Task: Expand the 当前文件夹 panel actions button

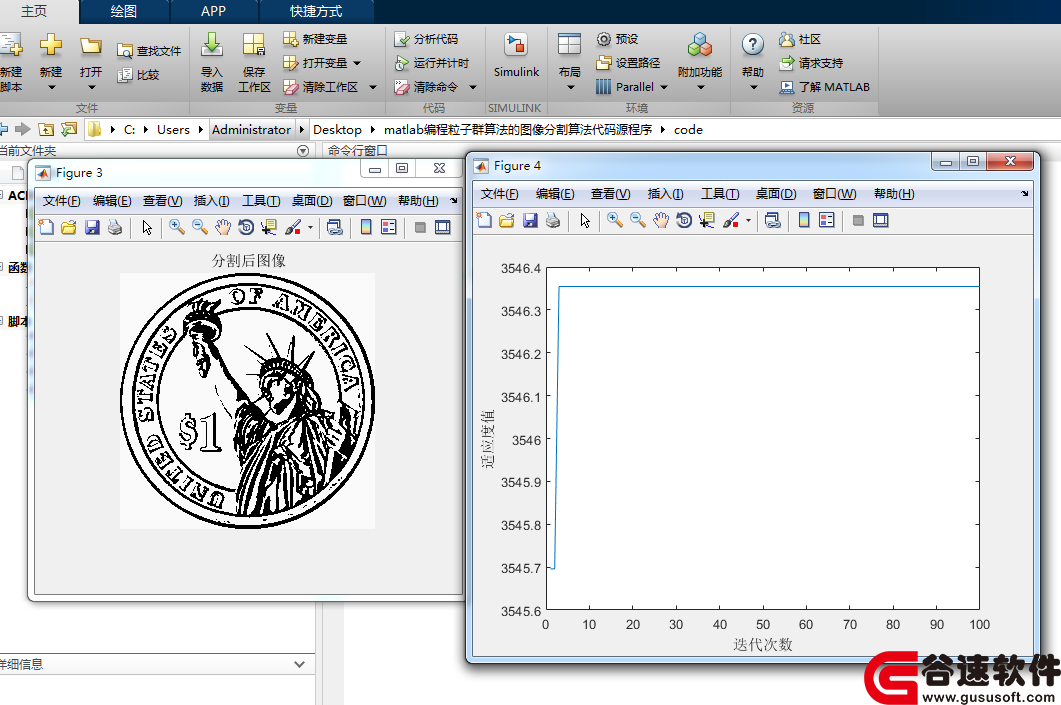Action: (x=303, y=151)
